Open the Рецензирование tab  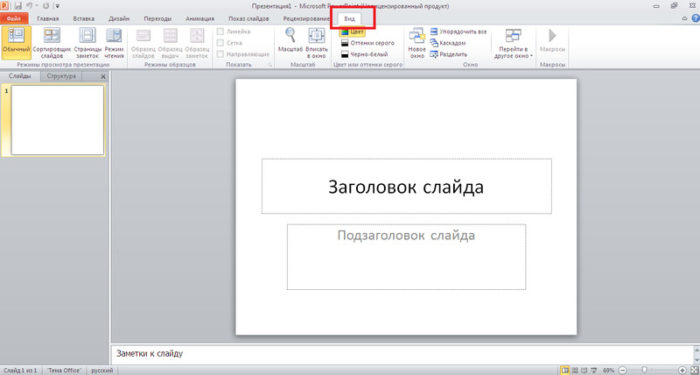coord(306,19)
